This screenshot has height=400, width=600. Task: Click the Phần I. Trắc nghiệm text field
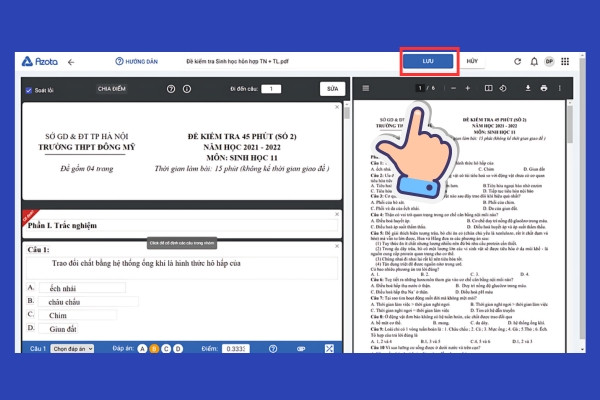(182, 225)
